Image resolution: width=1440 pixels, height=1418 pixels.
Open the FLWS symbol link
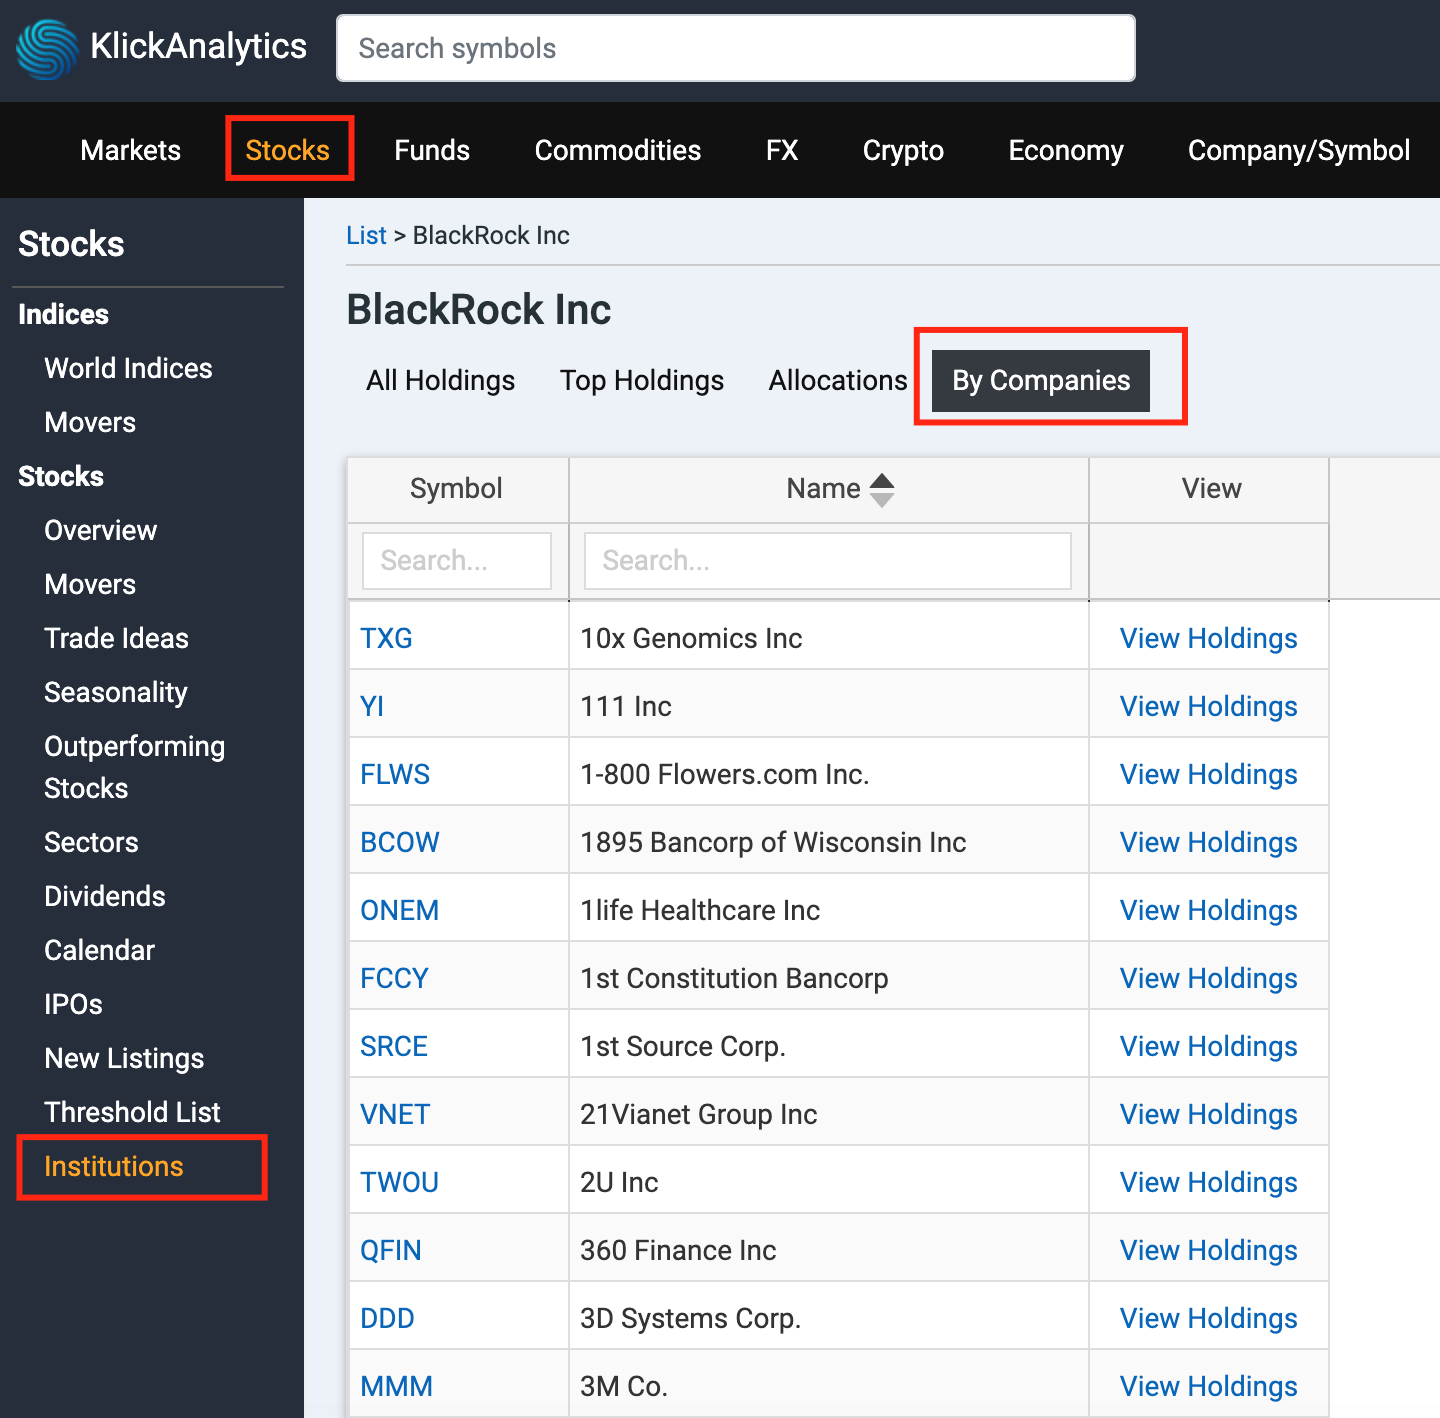tap(395, 774)
